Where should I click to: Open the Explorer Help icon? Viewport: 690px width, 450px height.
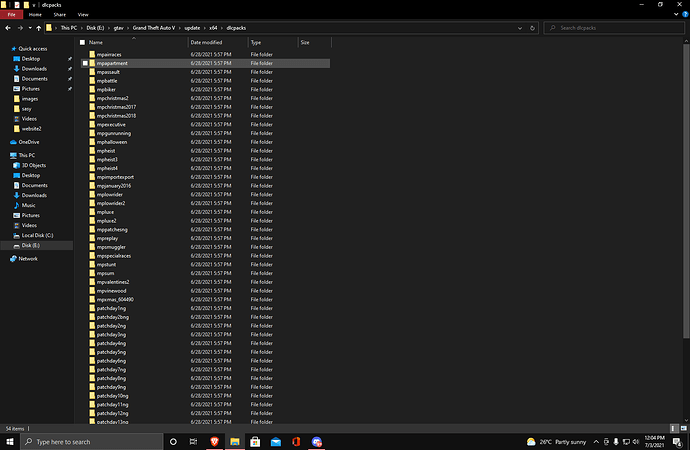[683, 16]
